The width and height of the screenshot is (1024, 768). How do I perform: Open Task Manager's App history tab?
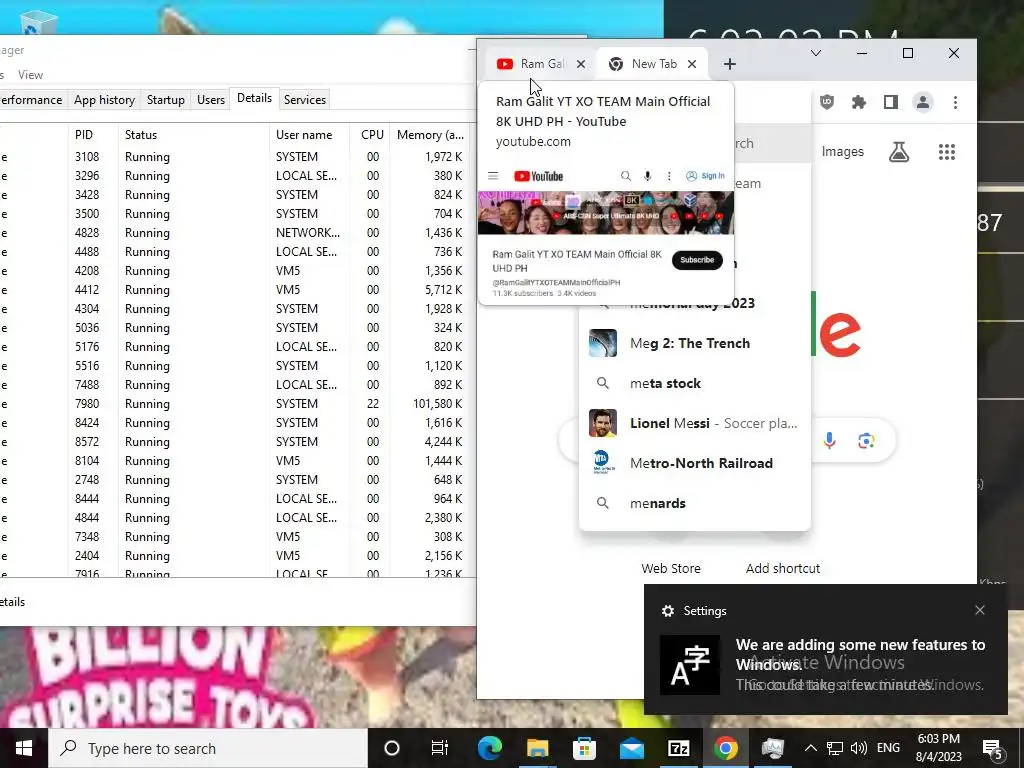coord(104,100)
